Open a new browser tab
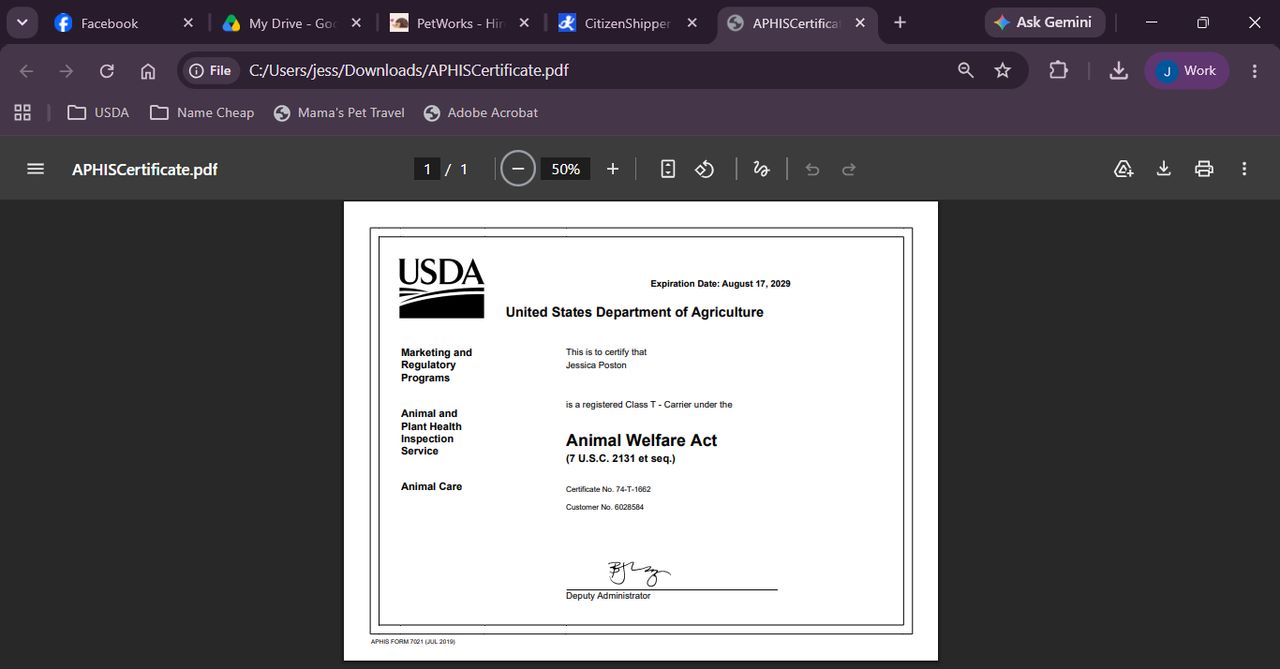 pyautogui.click(x=900, y=23)
